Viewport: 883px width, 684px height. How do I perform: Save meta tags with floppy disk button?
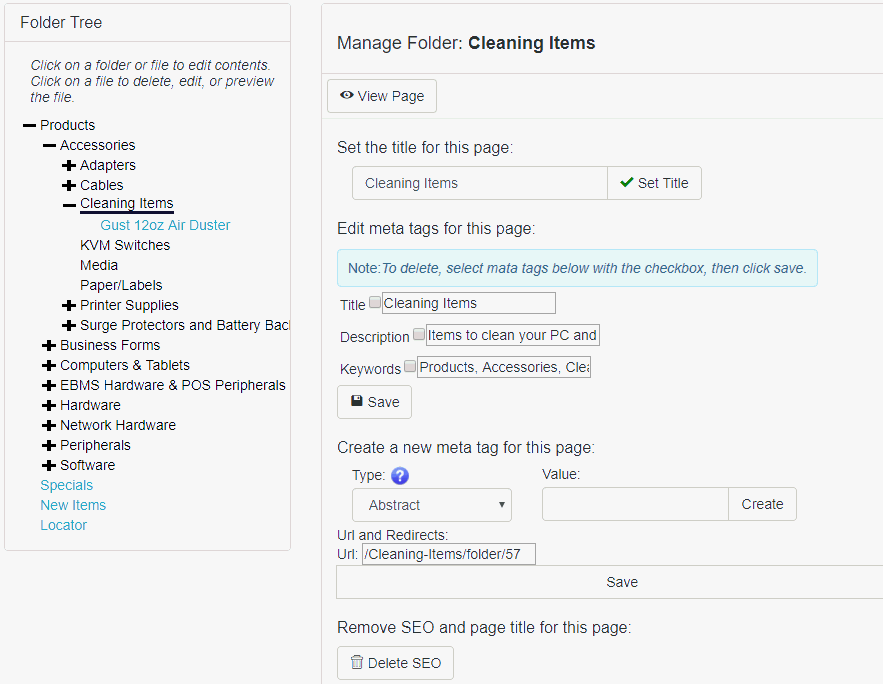(374, 402)
